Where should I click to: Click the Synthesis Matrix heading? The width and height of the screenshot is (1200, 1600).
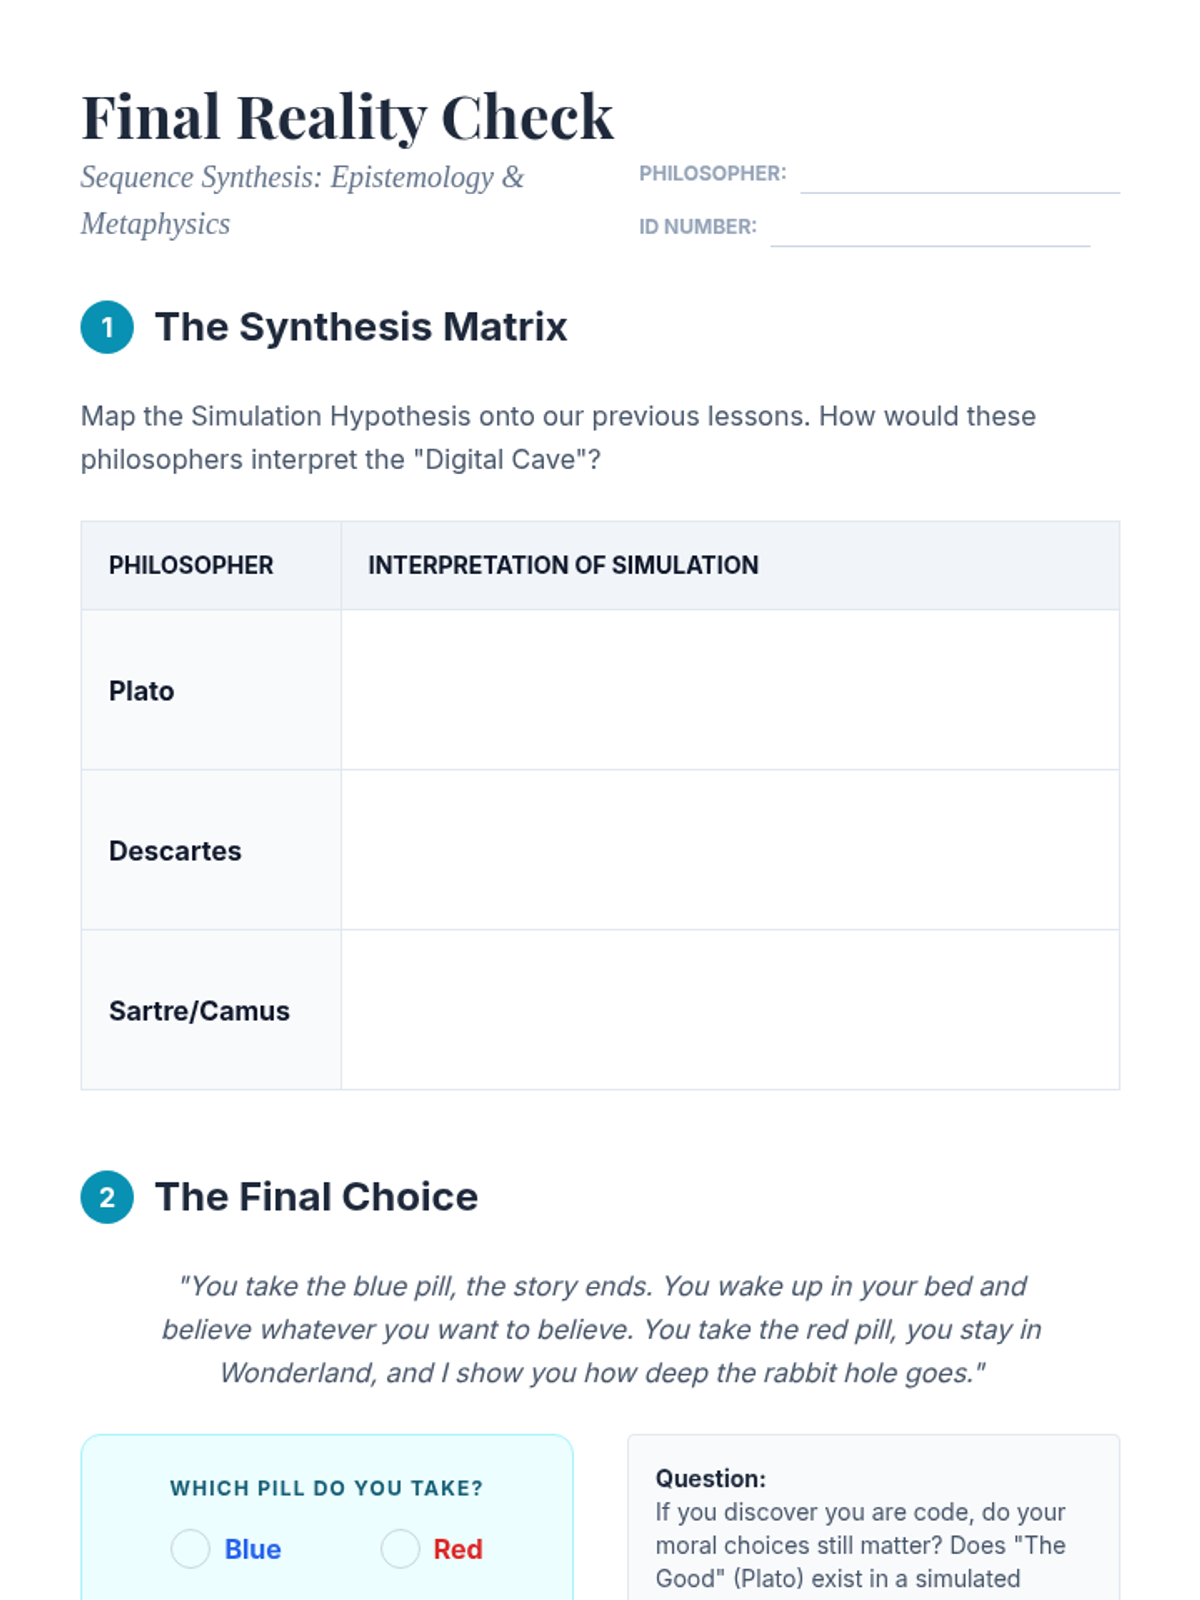[x=361, y=327]
